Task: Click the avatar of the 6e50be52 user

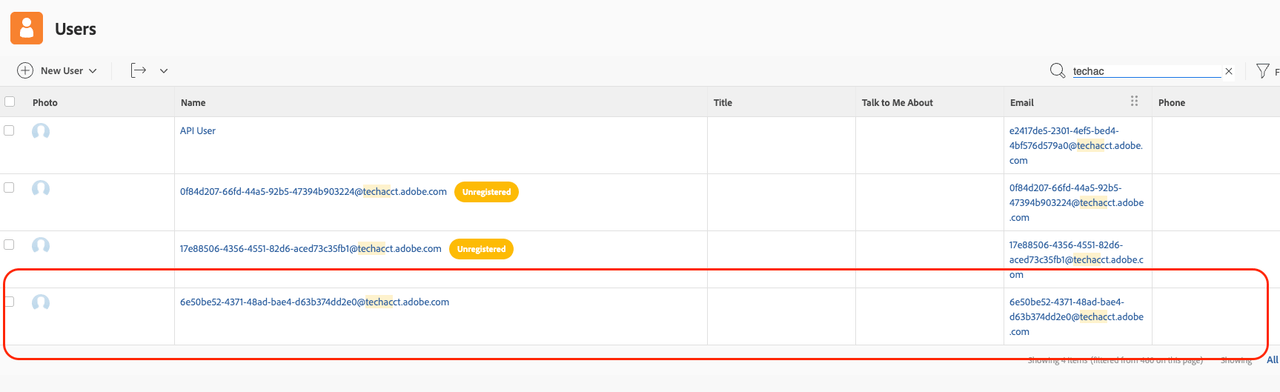Action: point(41,303)
